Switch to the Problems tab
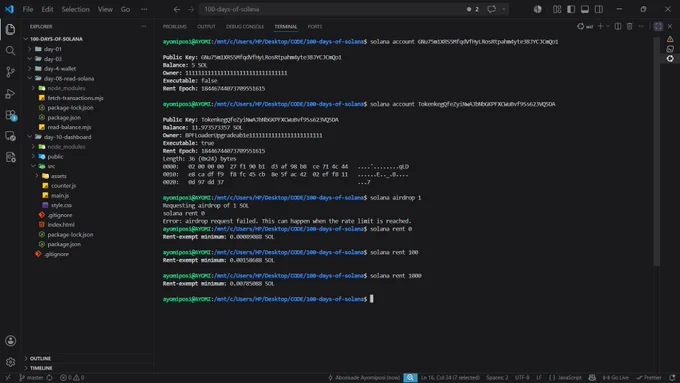Screen dimensions: 680x383 coord(174,26)
